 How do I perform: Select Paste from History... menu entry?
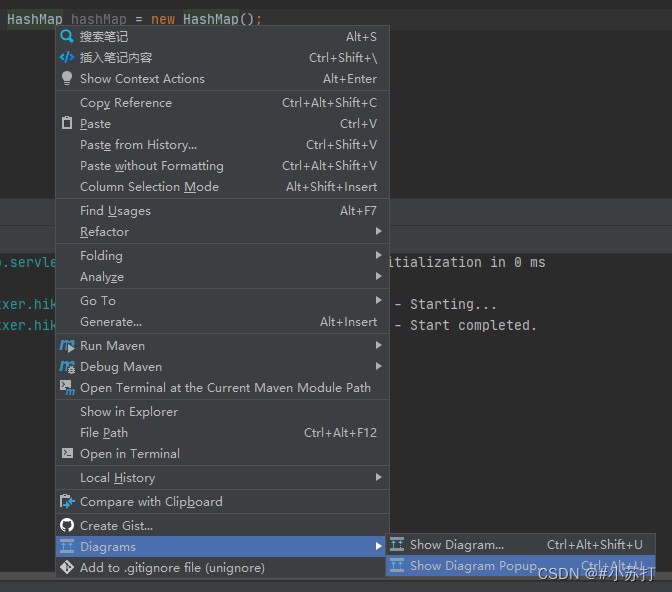(x=222, y=144)
